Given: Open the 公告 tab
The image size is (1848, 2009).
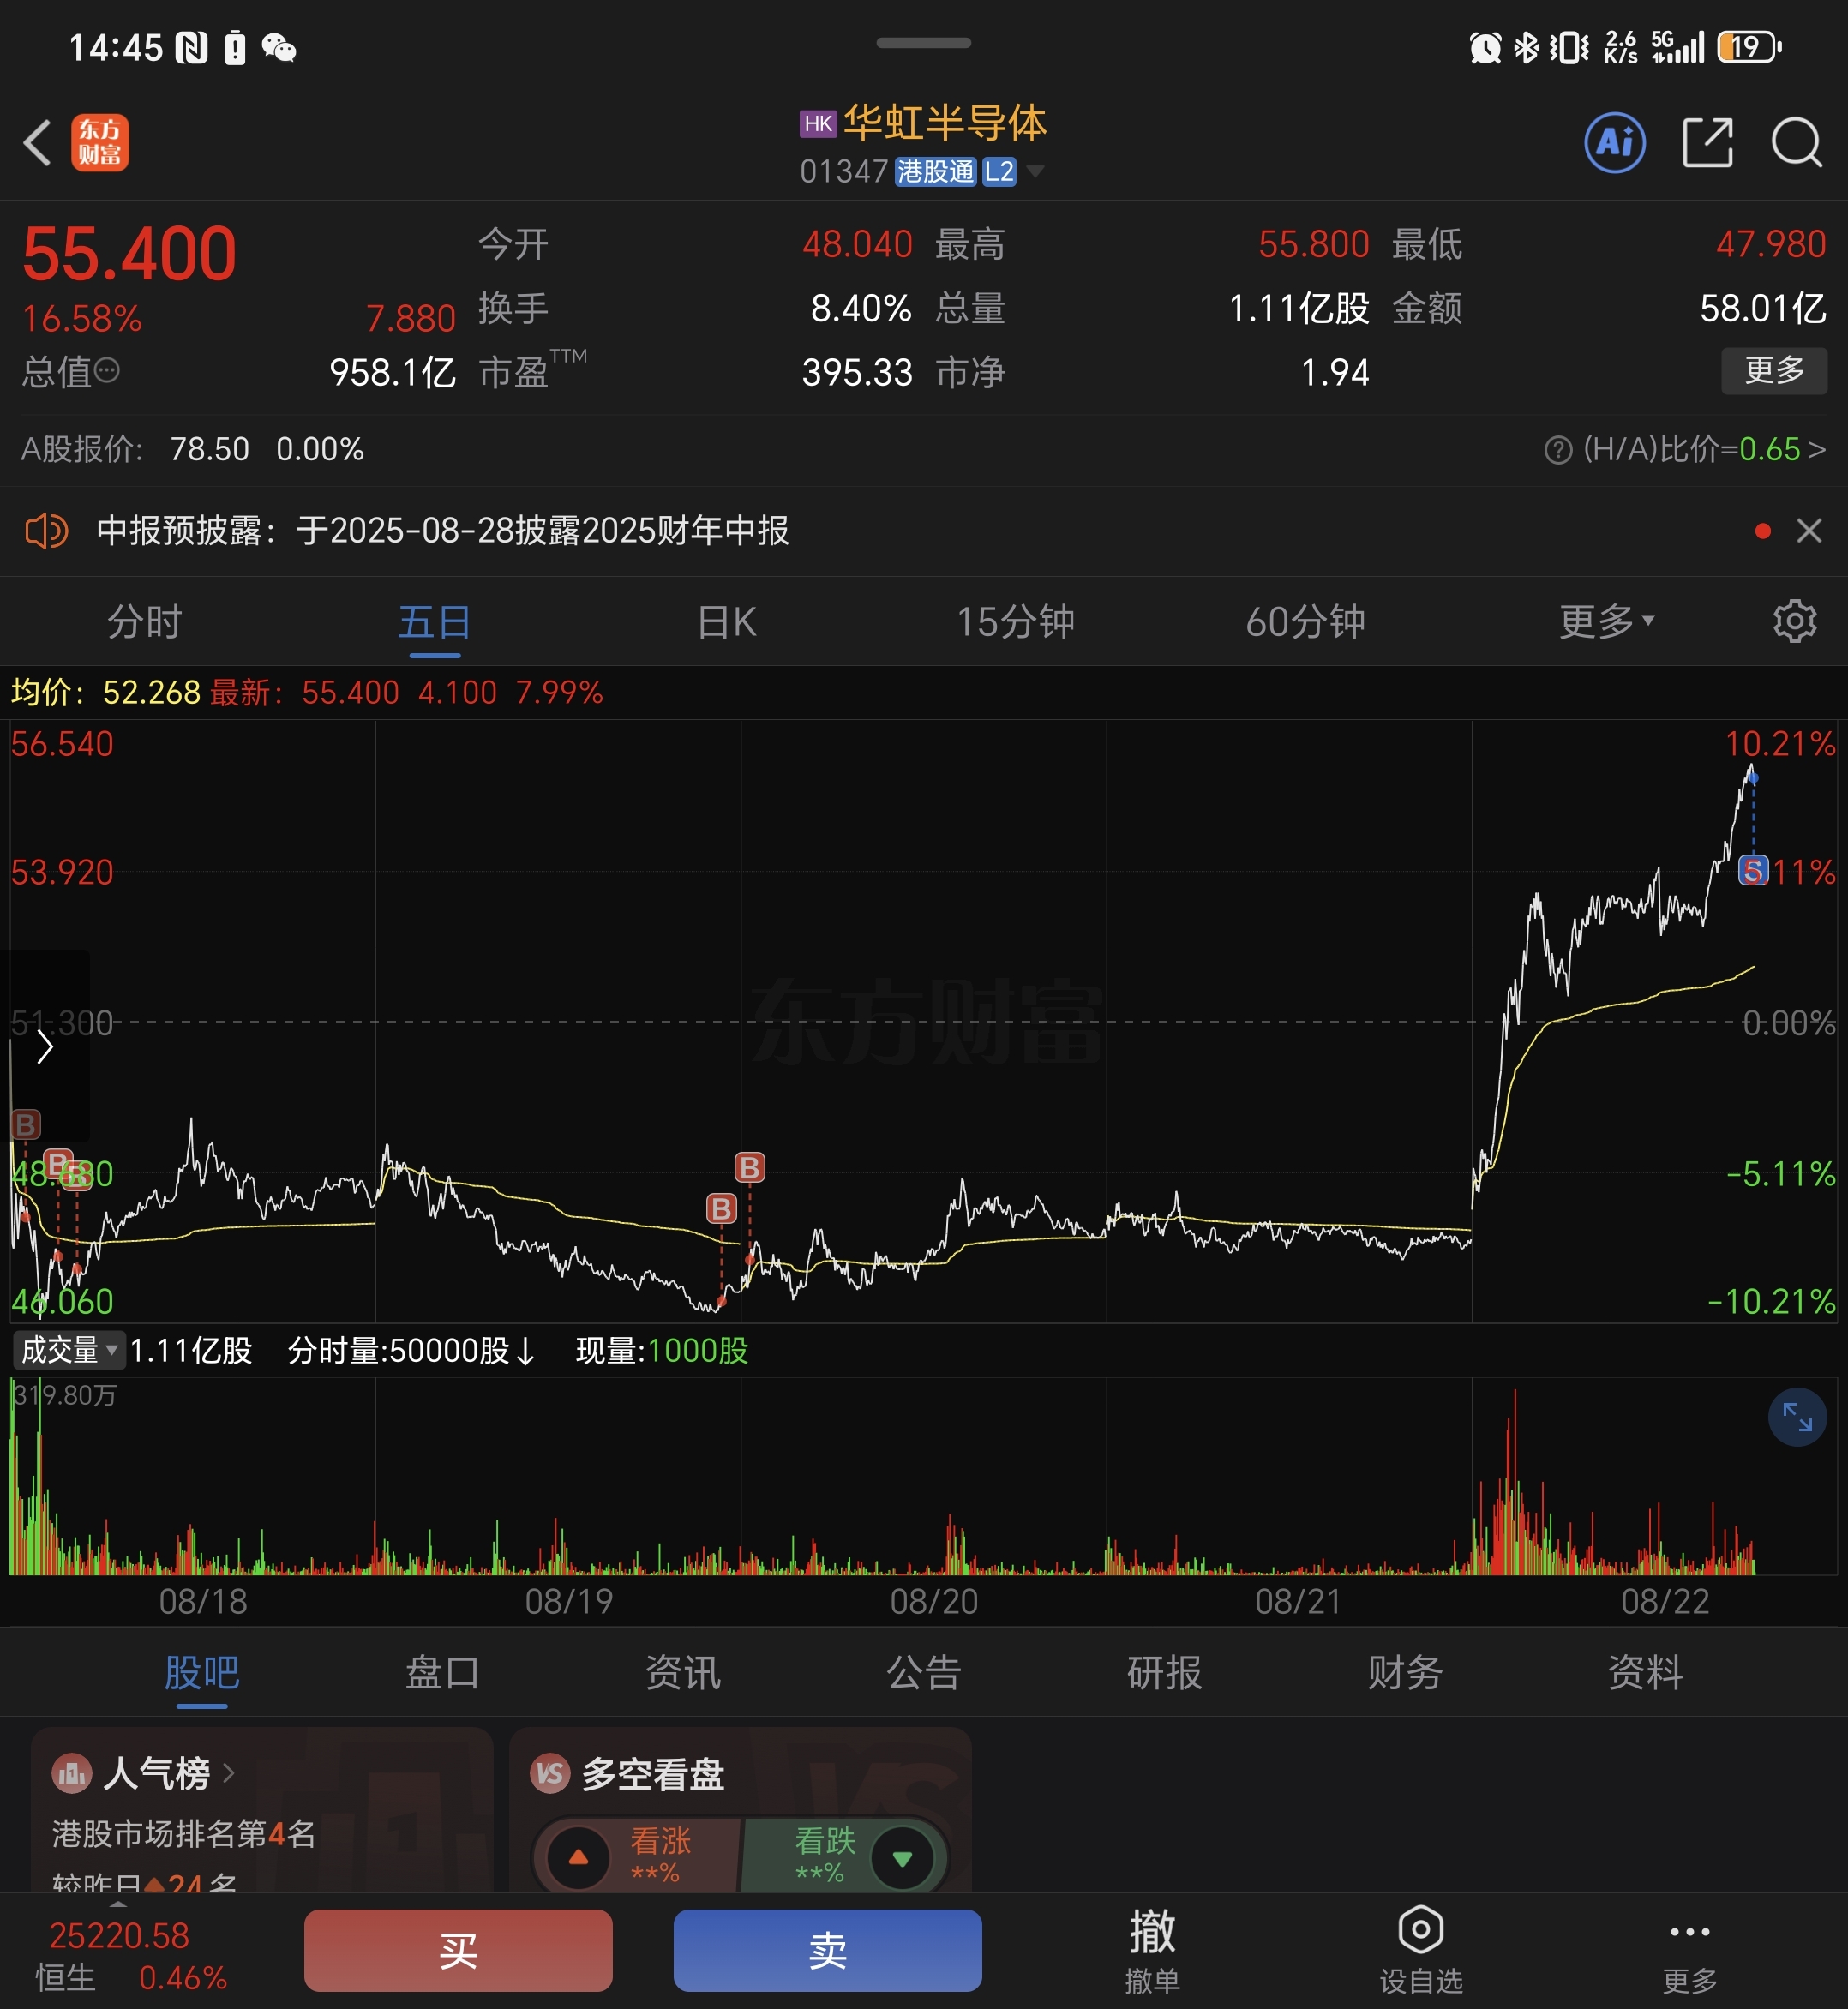Looking at the screenshot, I should coord(924,1672).
